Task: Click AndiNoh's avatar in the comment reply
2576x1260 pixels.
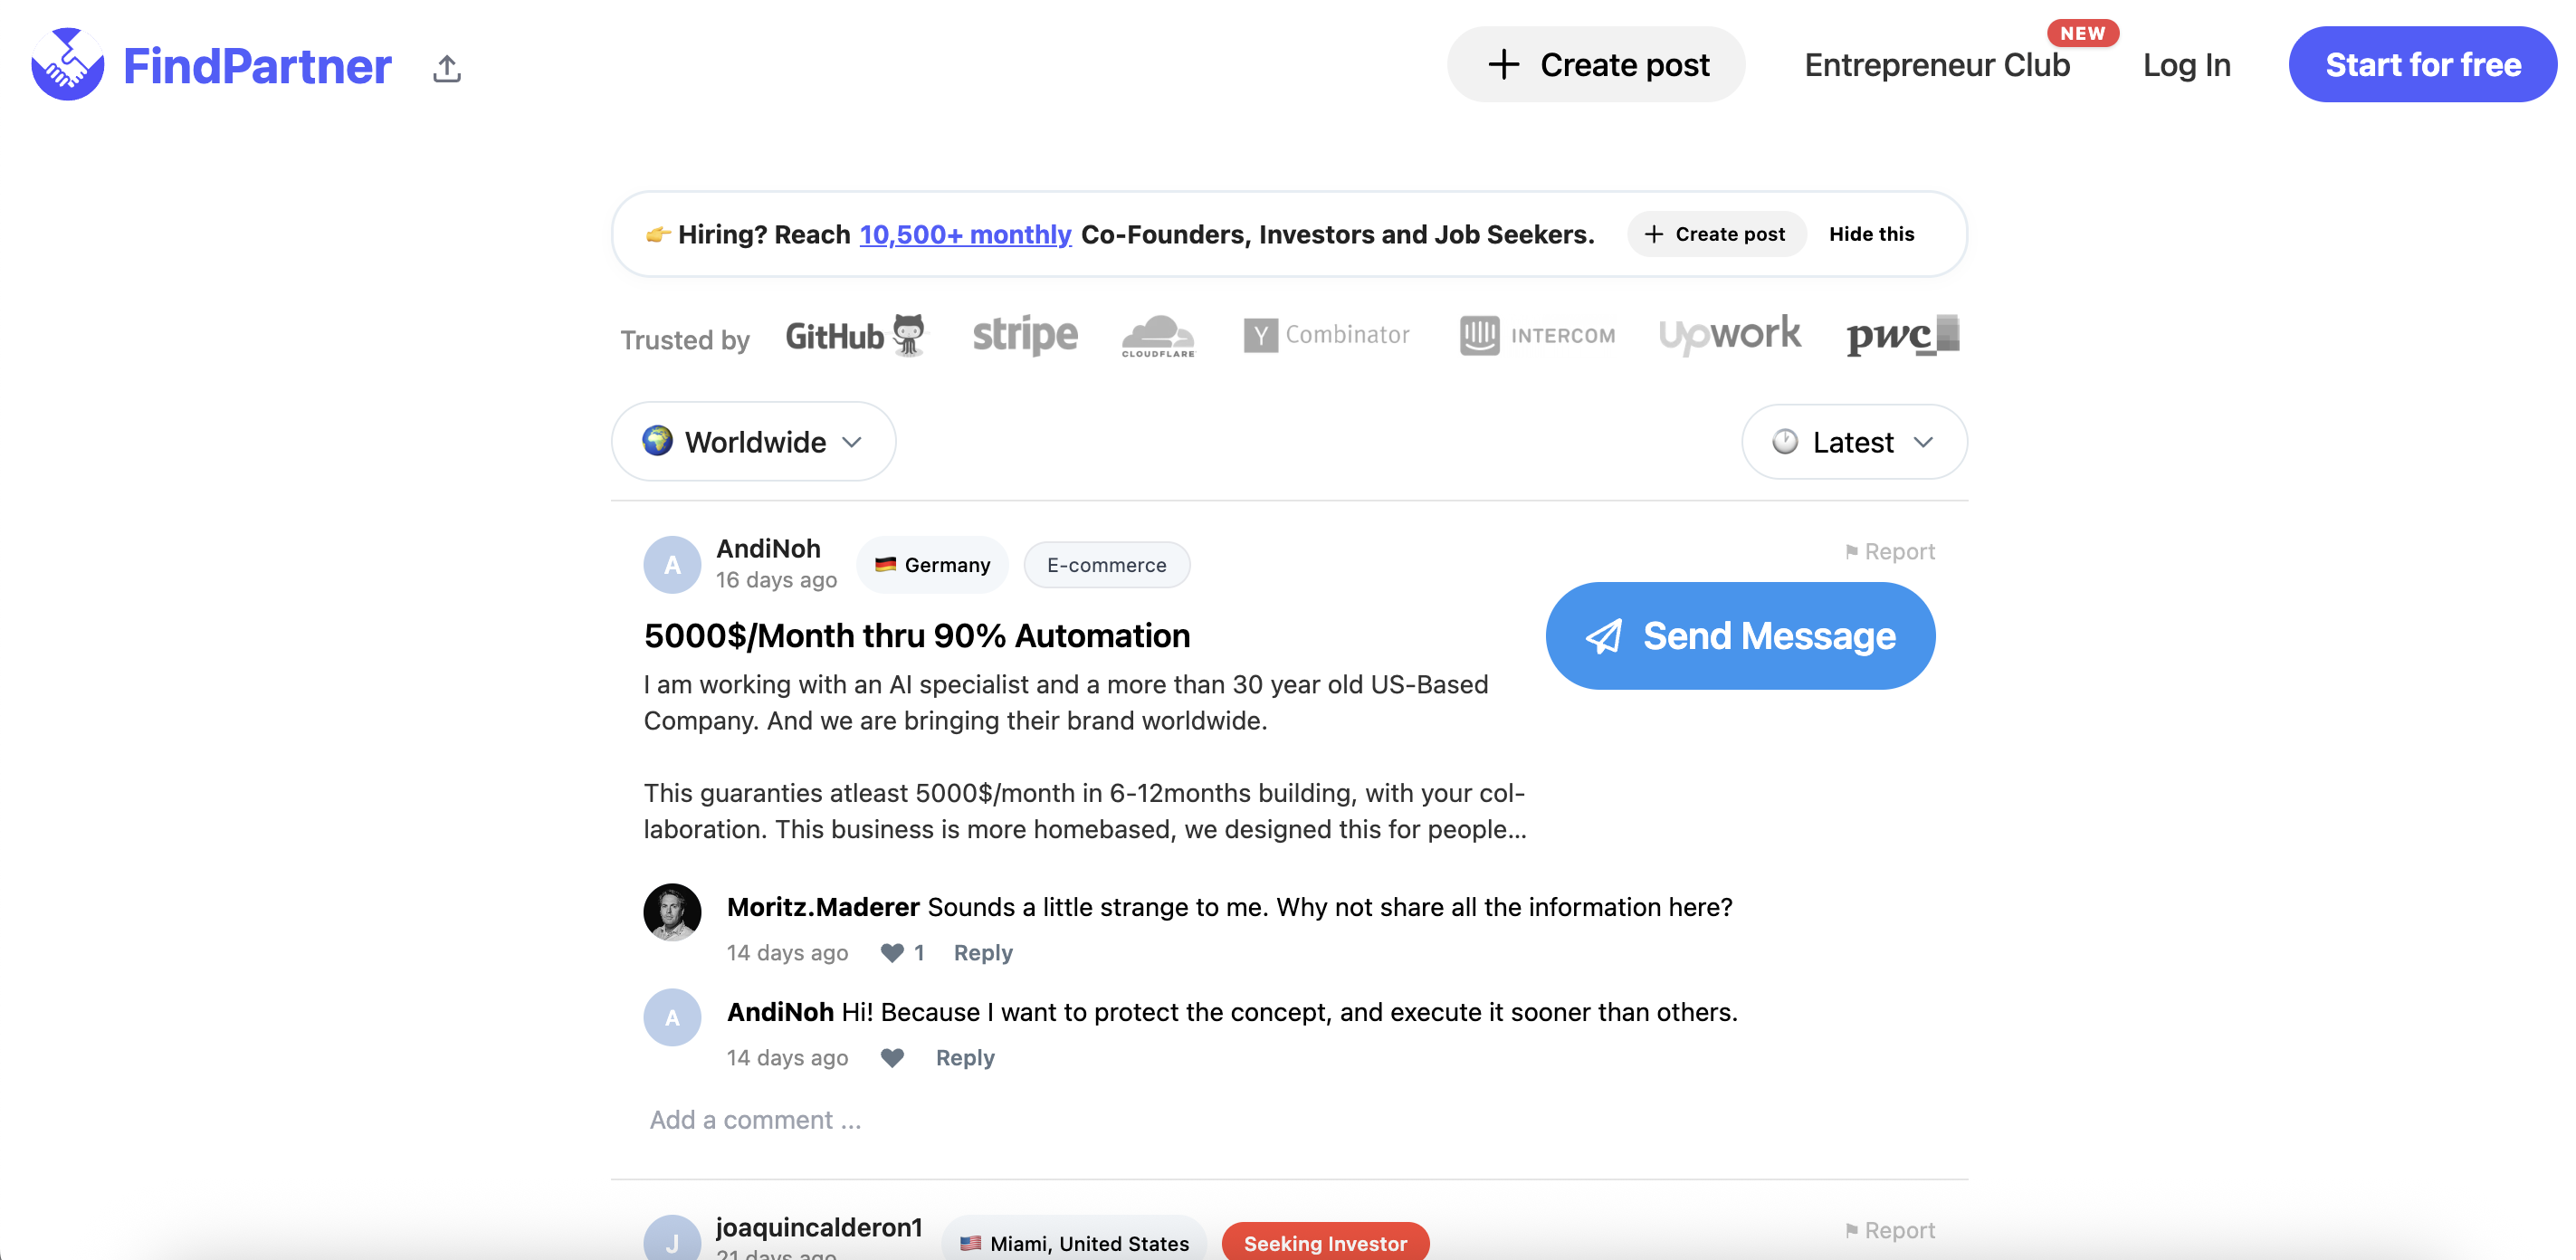Action: click(x=672, y=1017)
